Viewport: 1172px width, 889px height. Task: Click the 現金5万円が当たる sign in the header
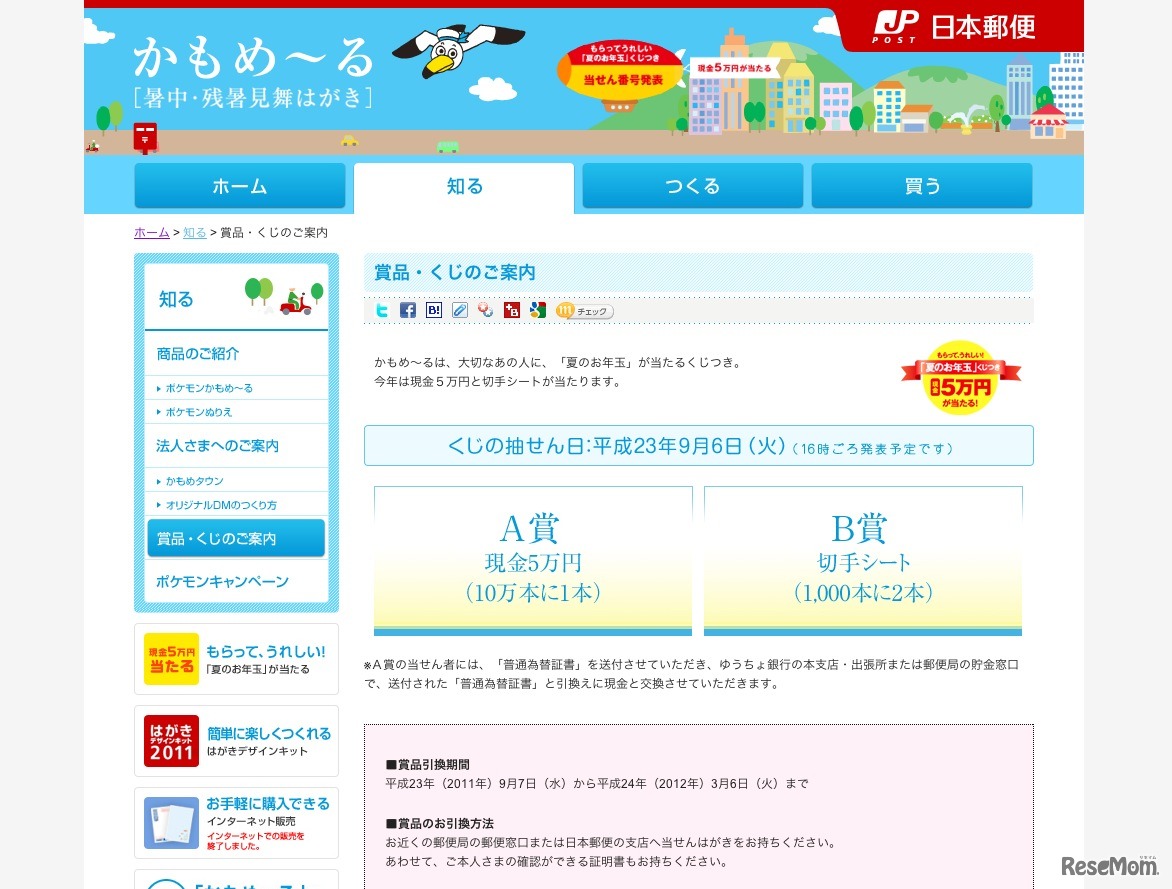[733, 68]
